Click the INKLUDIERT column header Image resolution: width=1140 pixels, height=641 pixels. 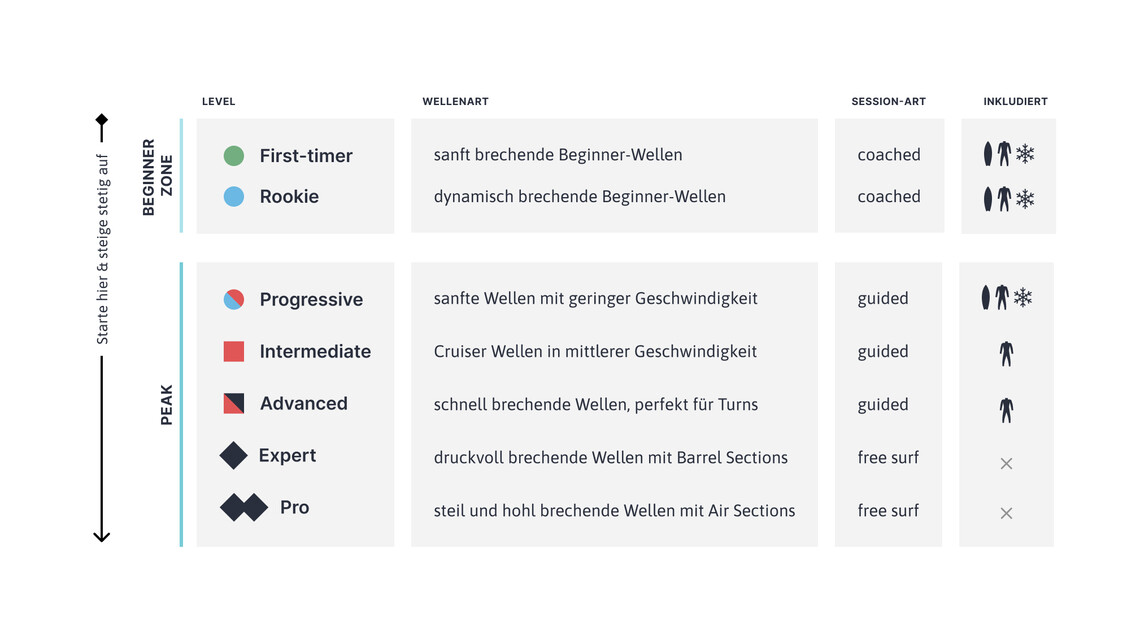click(1015, 102)
